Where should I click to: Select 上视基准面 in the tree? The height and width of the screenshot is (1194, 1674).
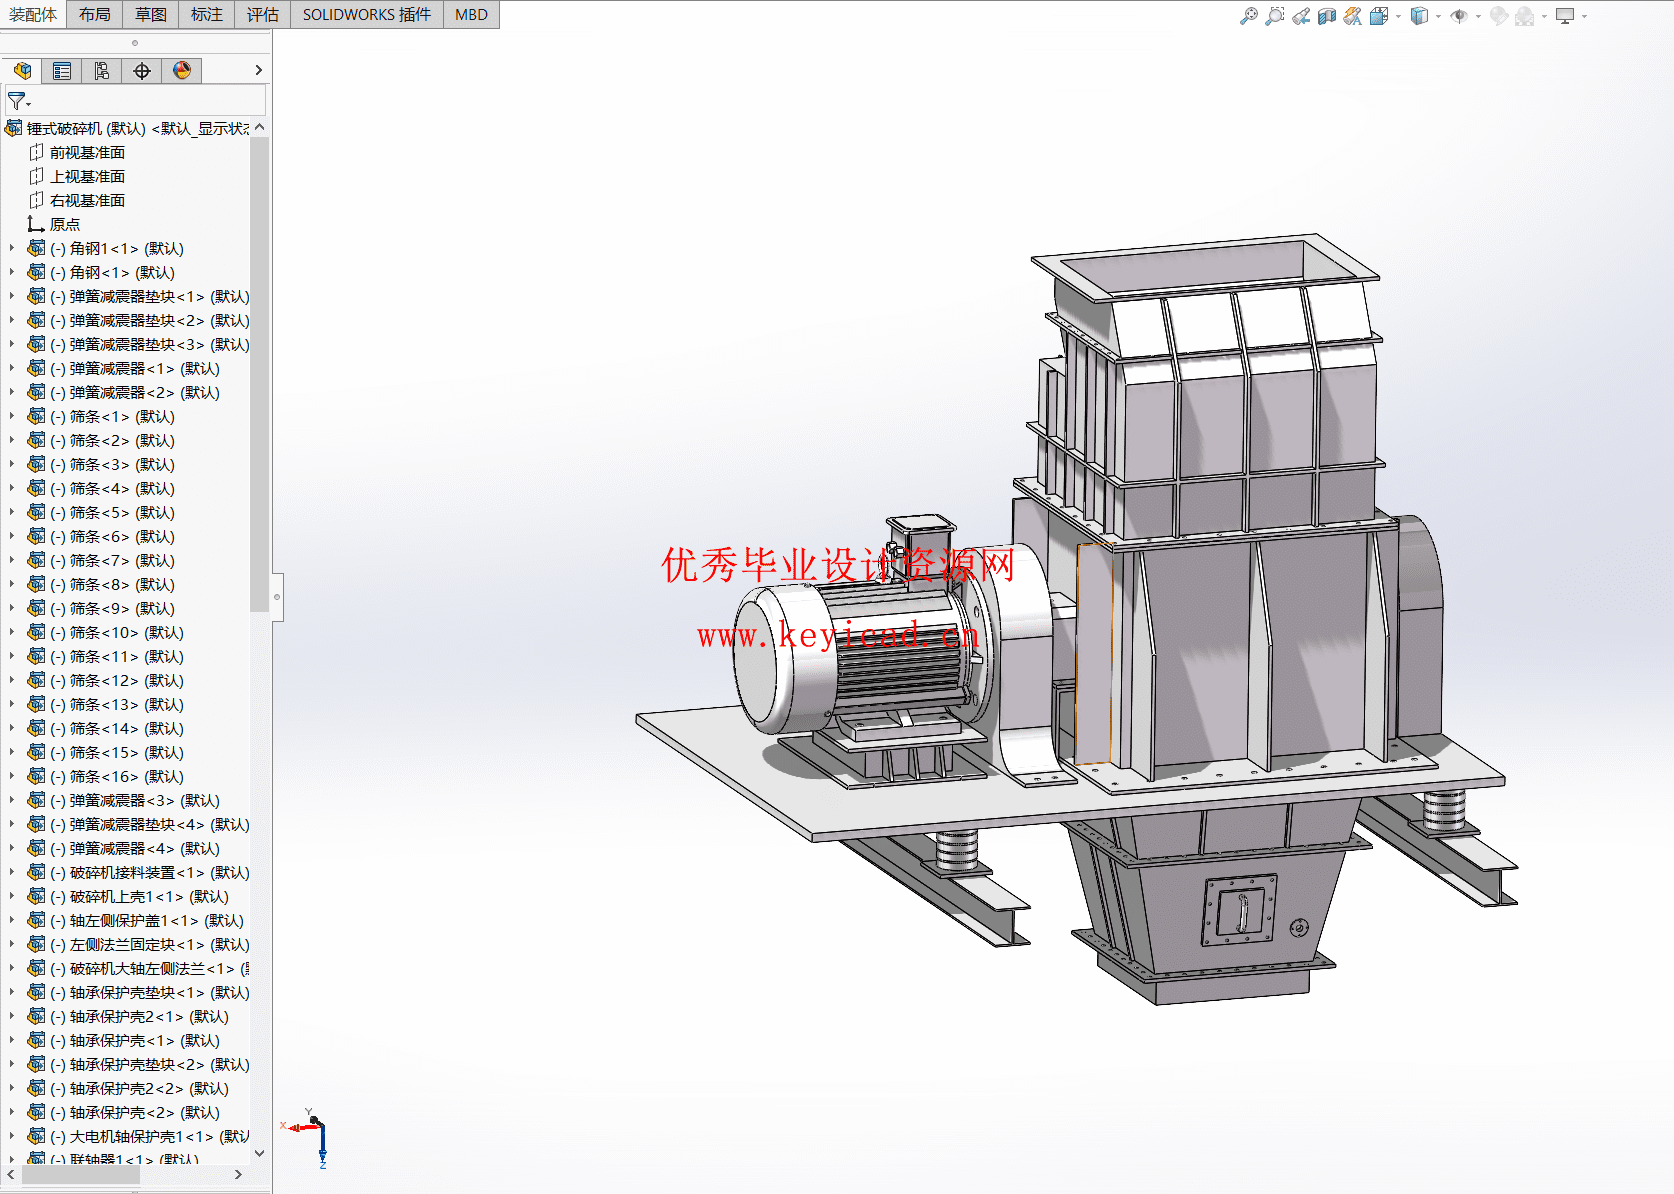87,176
